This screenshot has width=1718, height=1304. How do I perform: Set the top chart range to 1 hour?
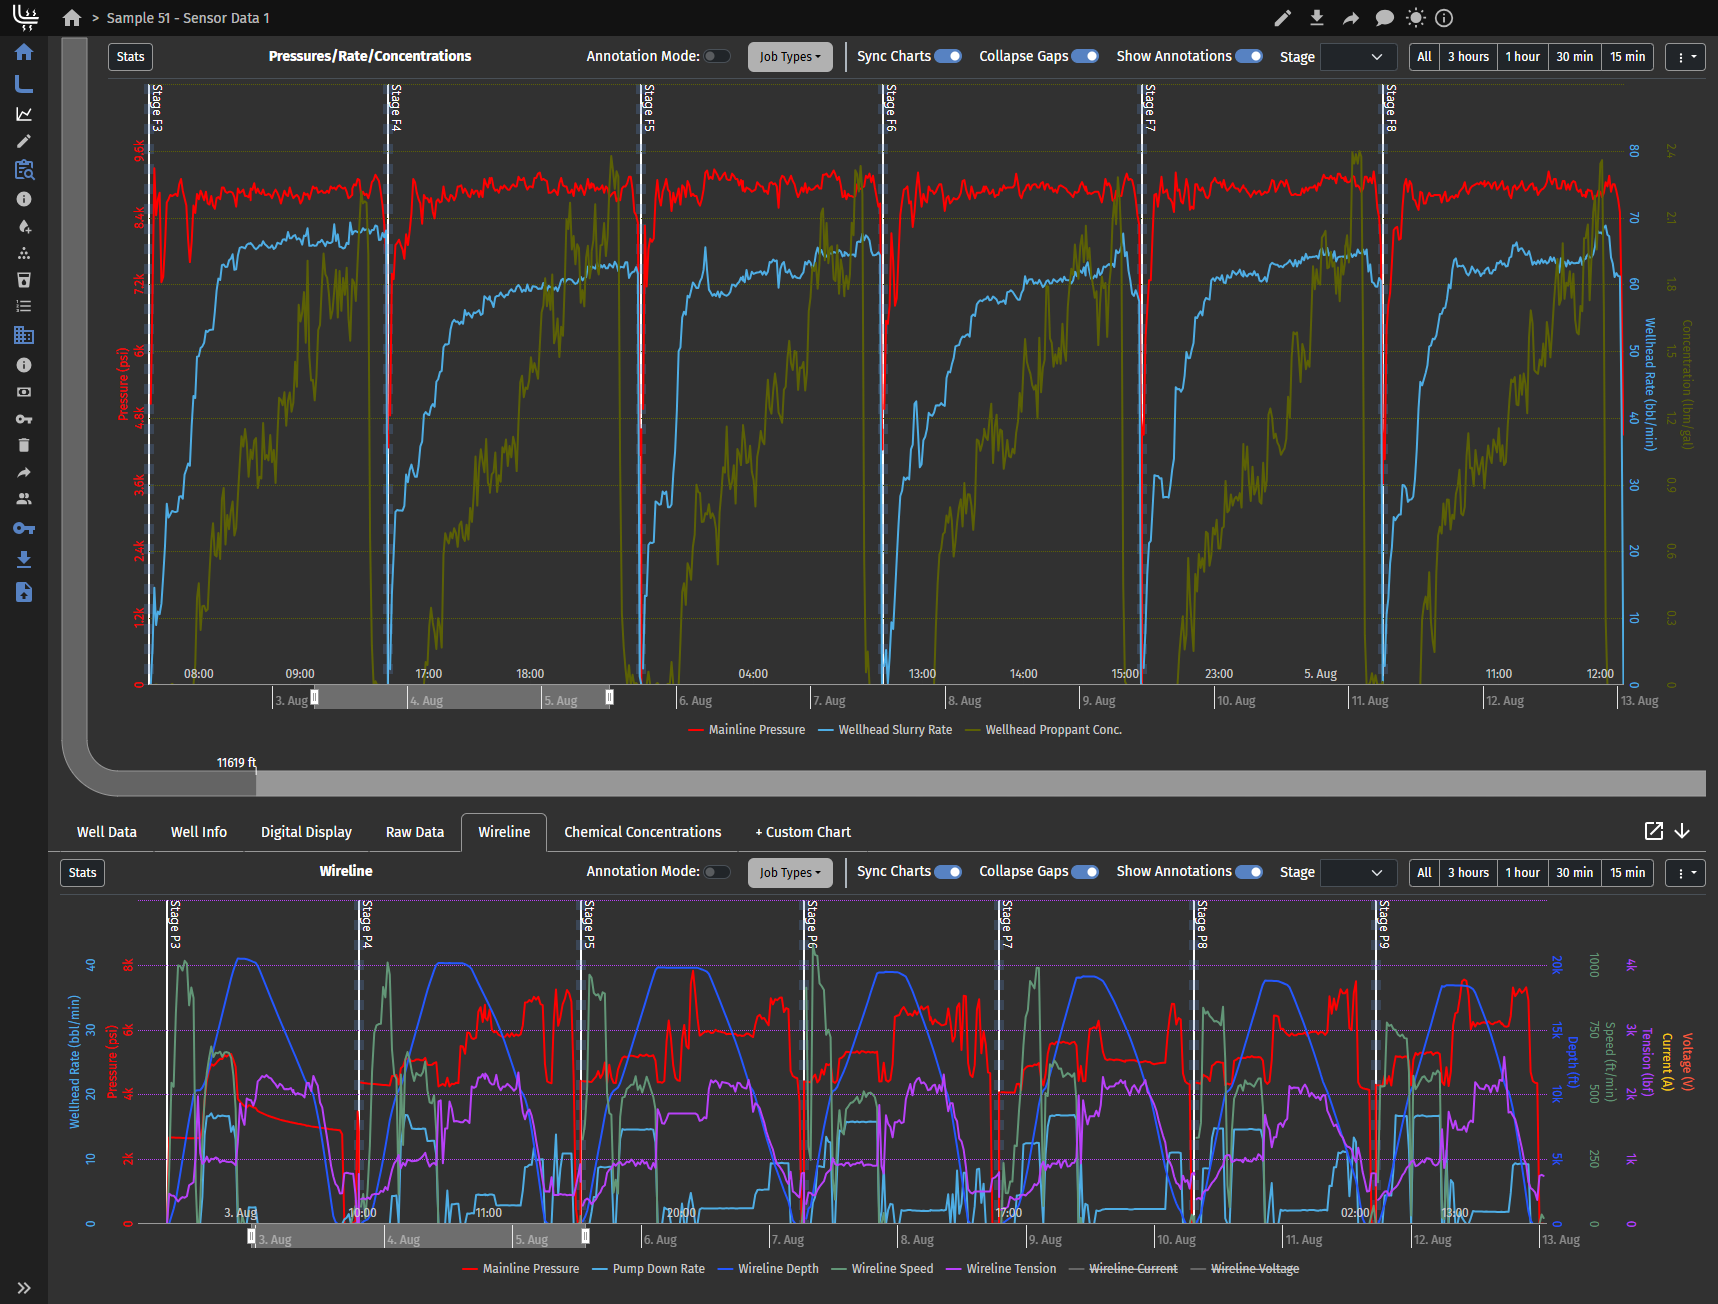point(1522,56)
